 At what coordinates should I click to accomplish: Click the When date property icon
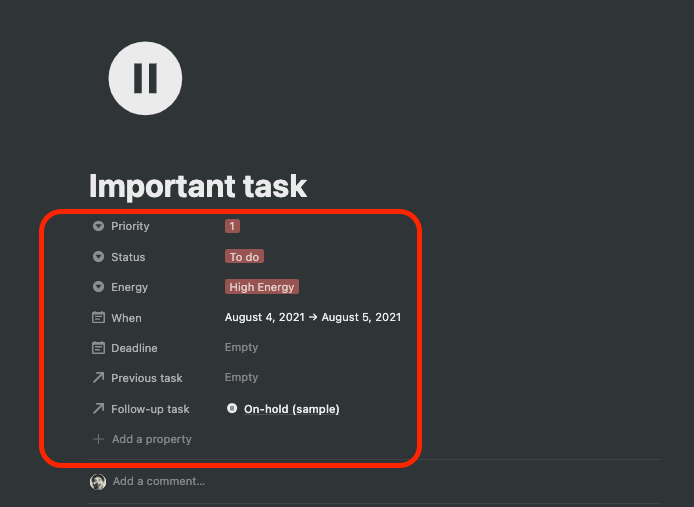[x=98, y=318]
